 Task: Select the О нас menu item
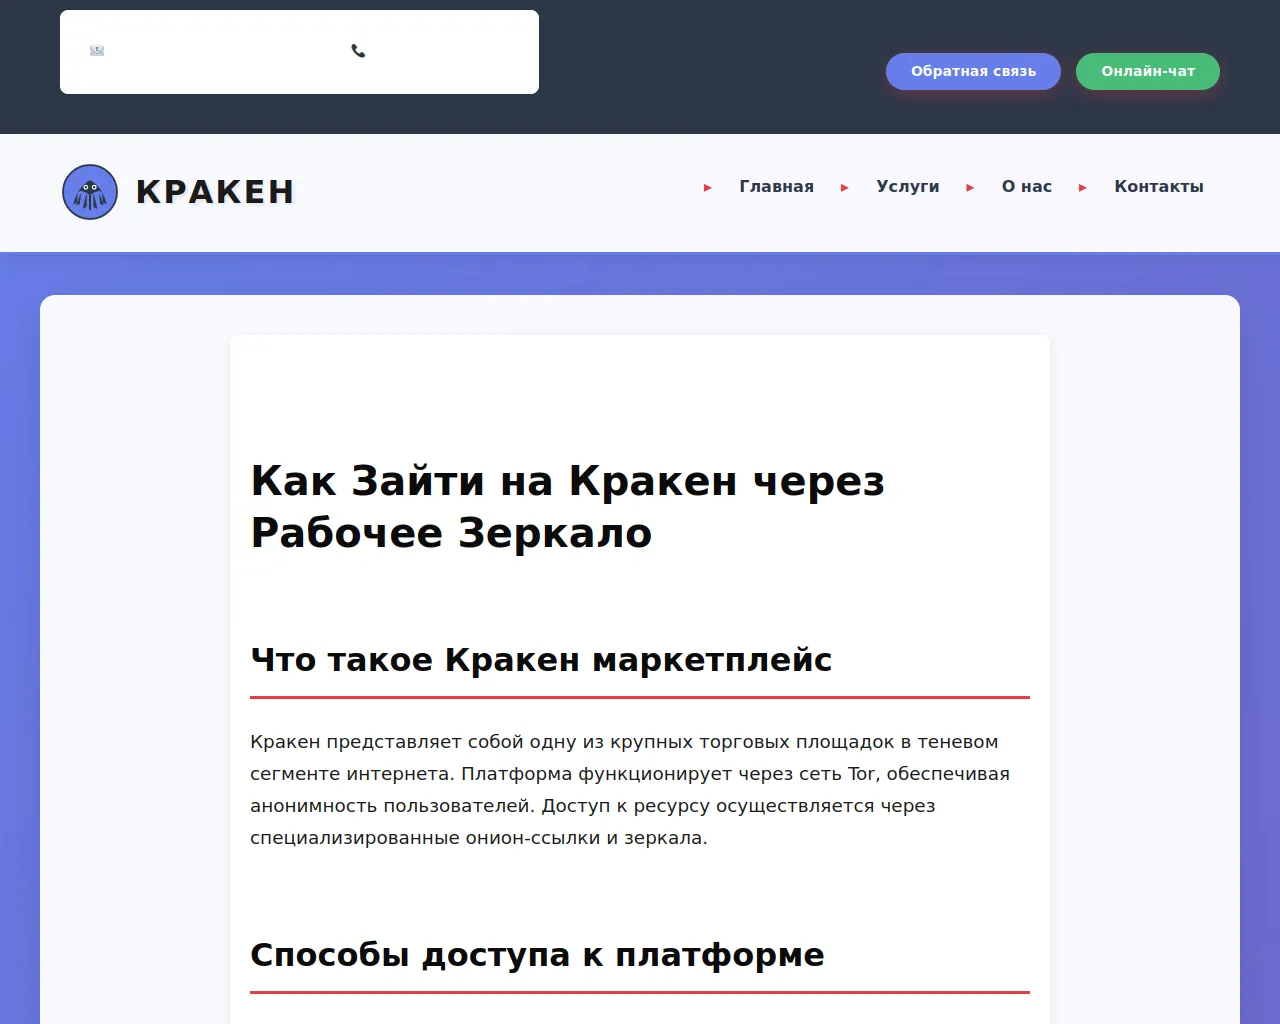click(1026, 187)
